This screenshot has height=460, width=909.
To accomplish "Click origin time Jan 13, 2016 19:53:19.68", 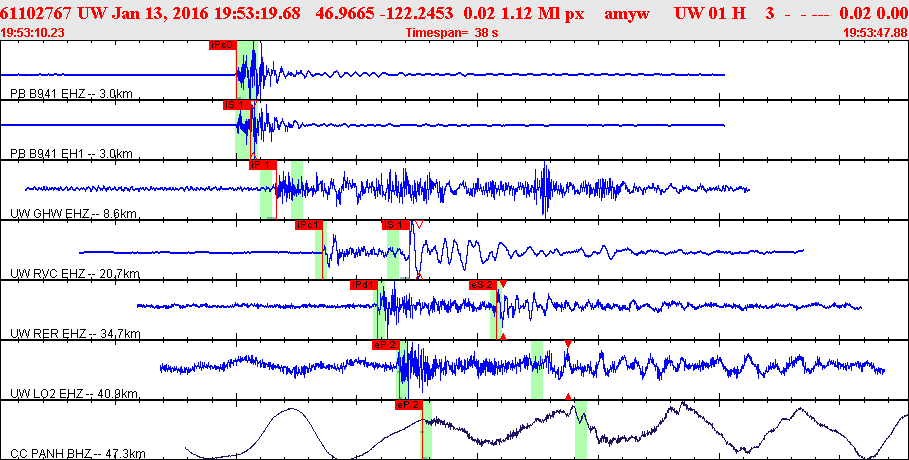I will click(198, 14).
